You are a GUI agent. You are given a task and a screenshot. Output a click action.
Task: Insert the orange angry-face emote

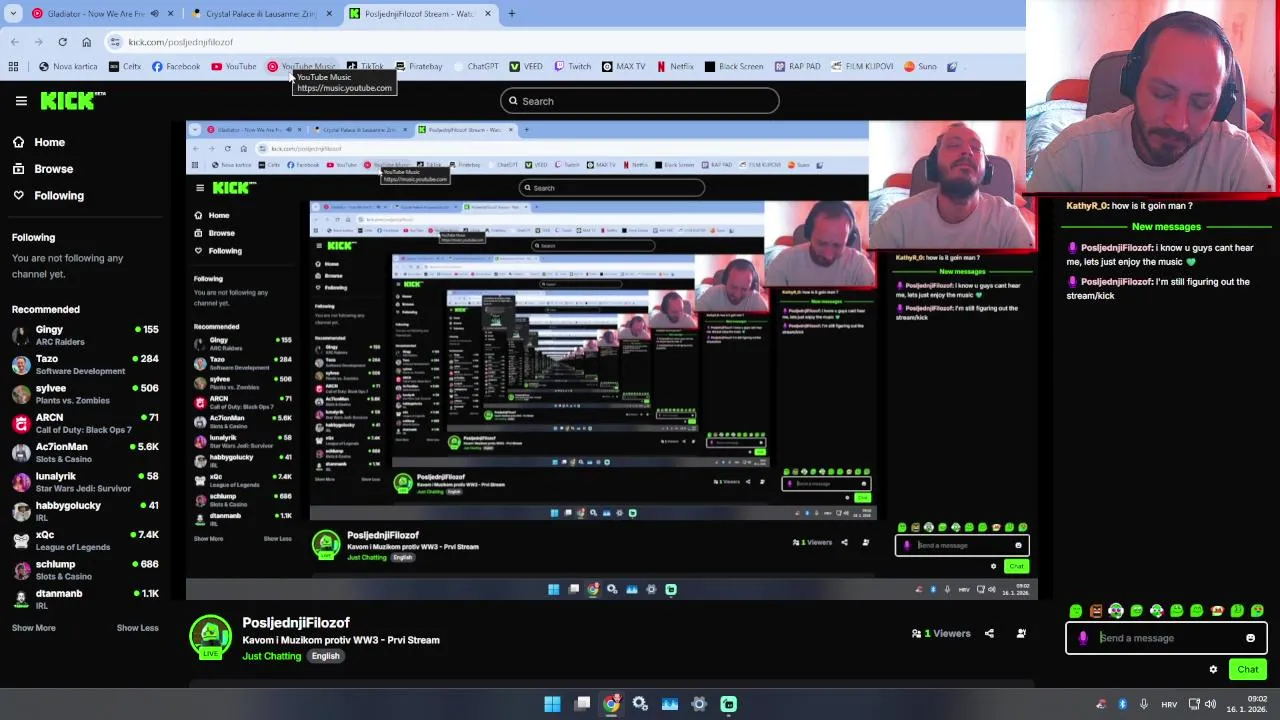tap(1096, 611)
